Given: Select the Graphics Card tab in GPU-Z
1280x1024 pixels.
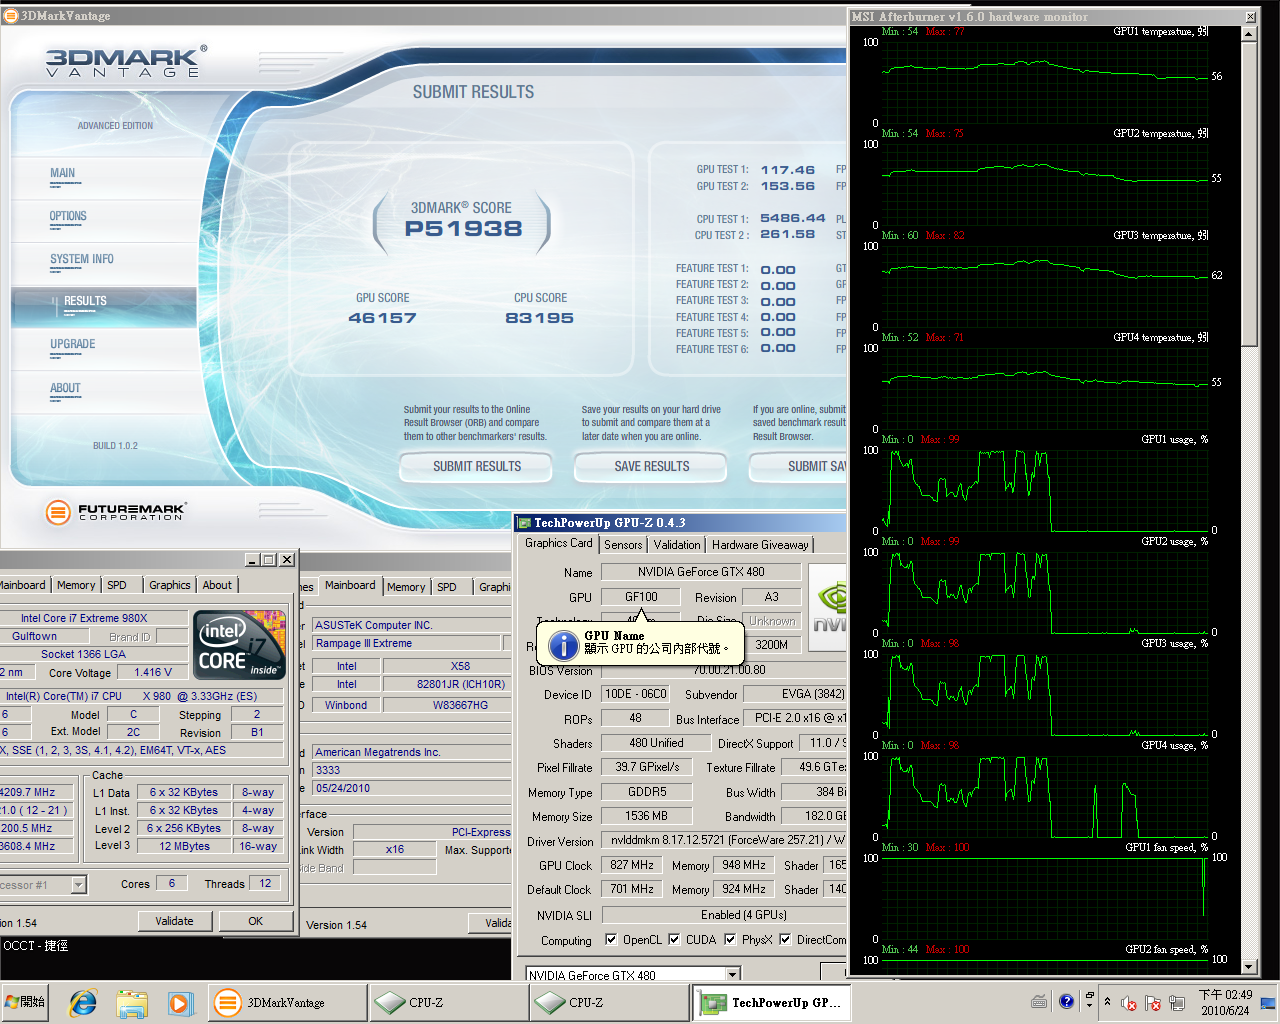Looking at the screenshot, I should 558,543.
